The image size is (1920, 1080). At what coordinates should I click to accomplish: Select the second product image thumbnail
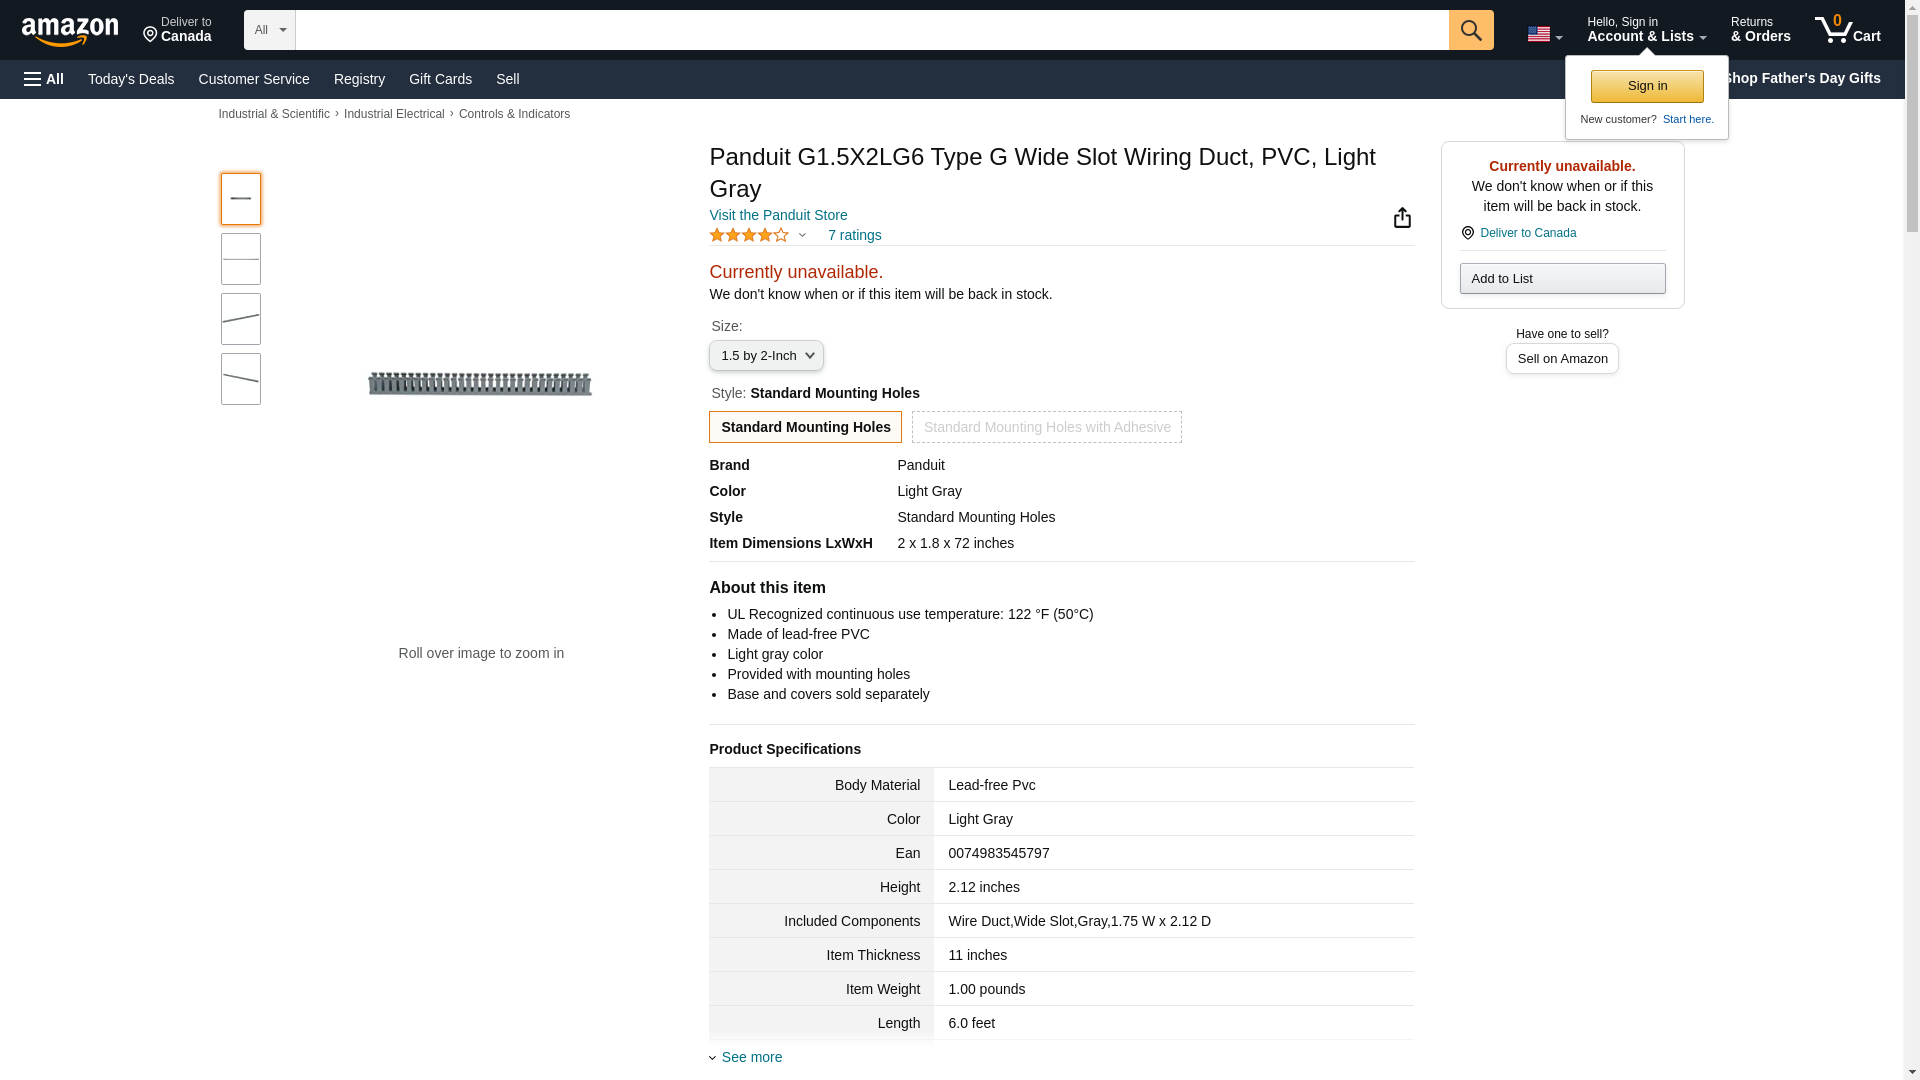point(241,259)
